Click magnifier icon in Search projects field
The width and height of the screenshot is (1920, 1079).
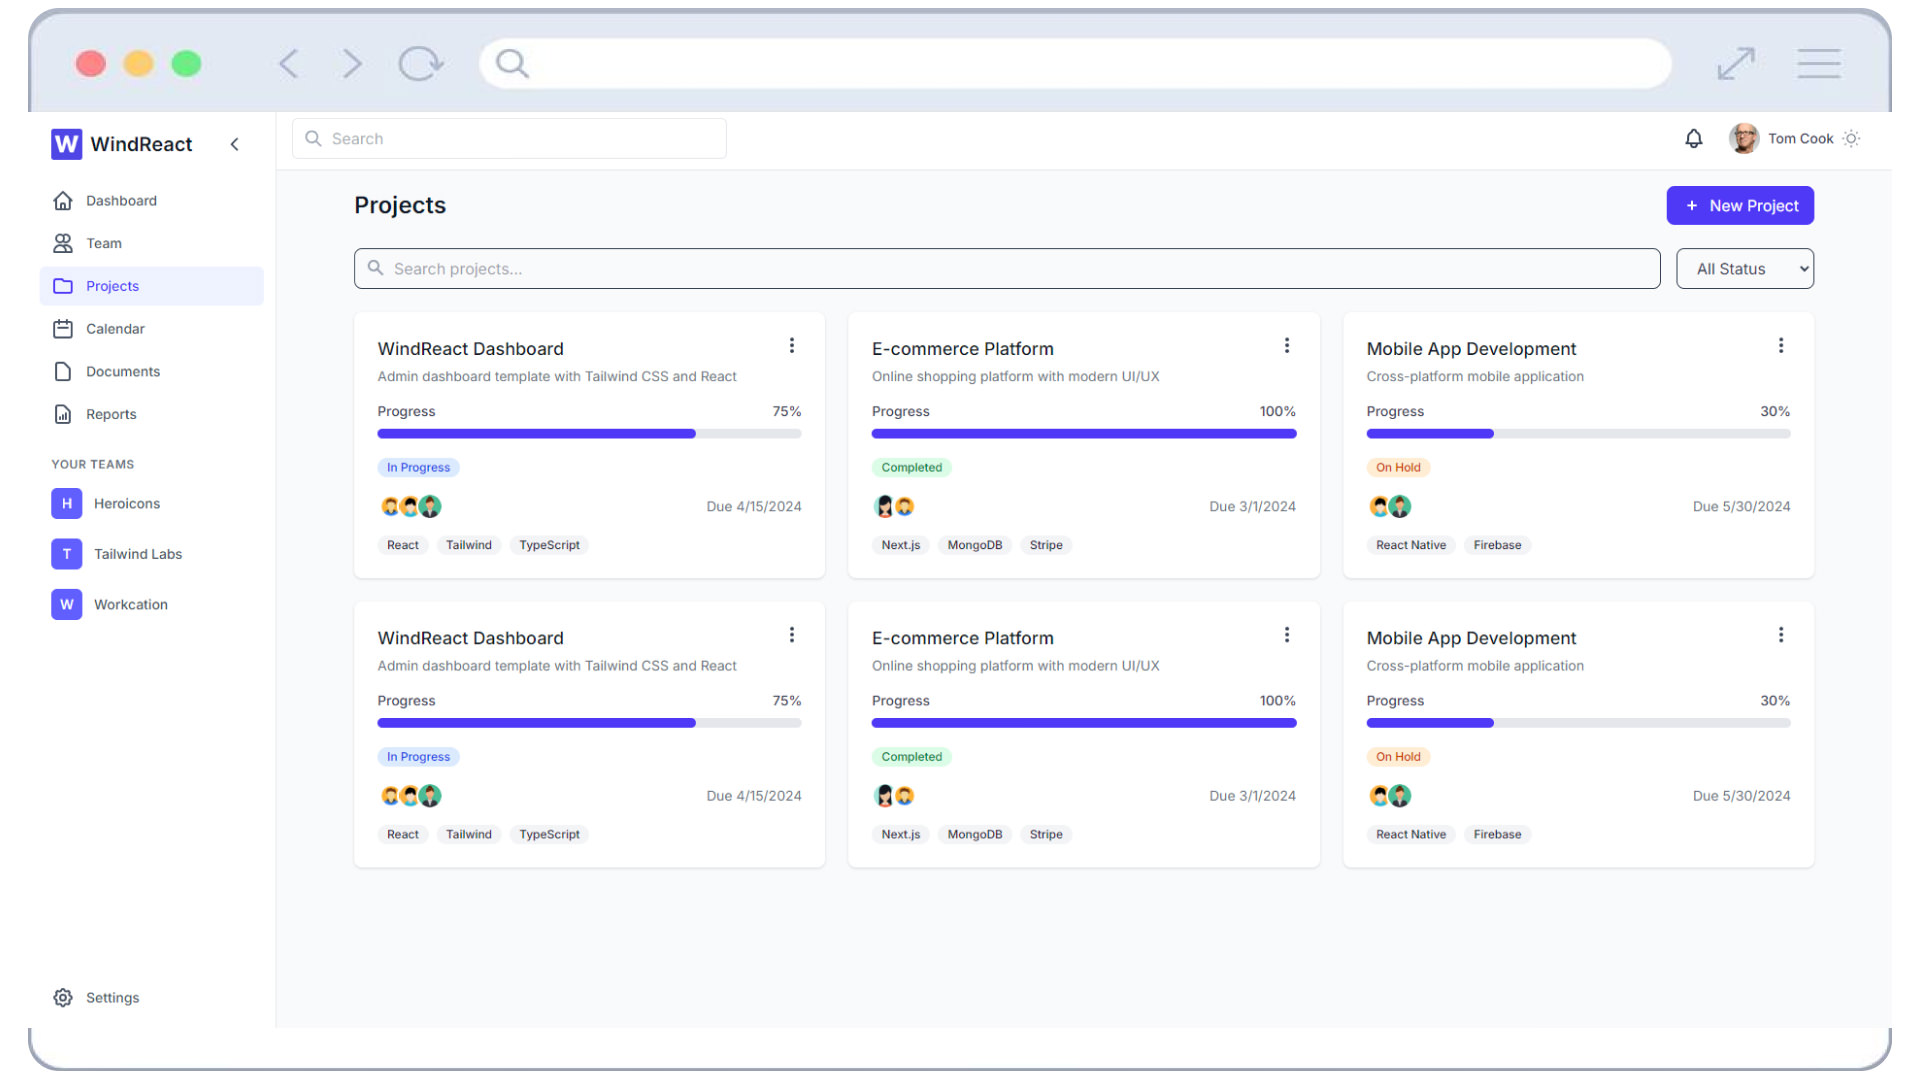[376, 268]
